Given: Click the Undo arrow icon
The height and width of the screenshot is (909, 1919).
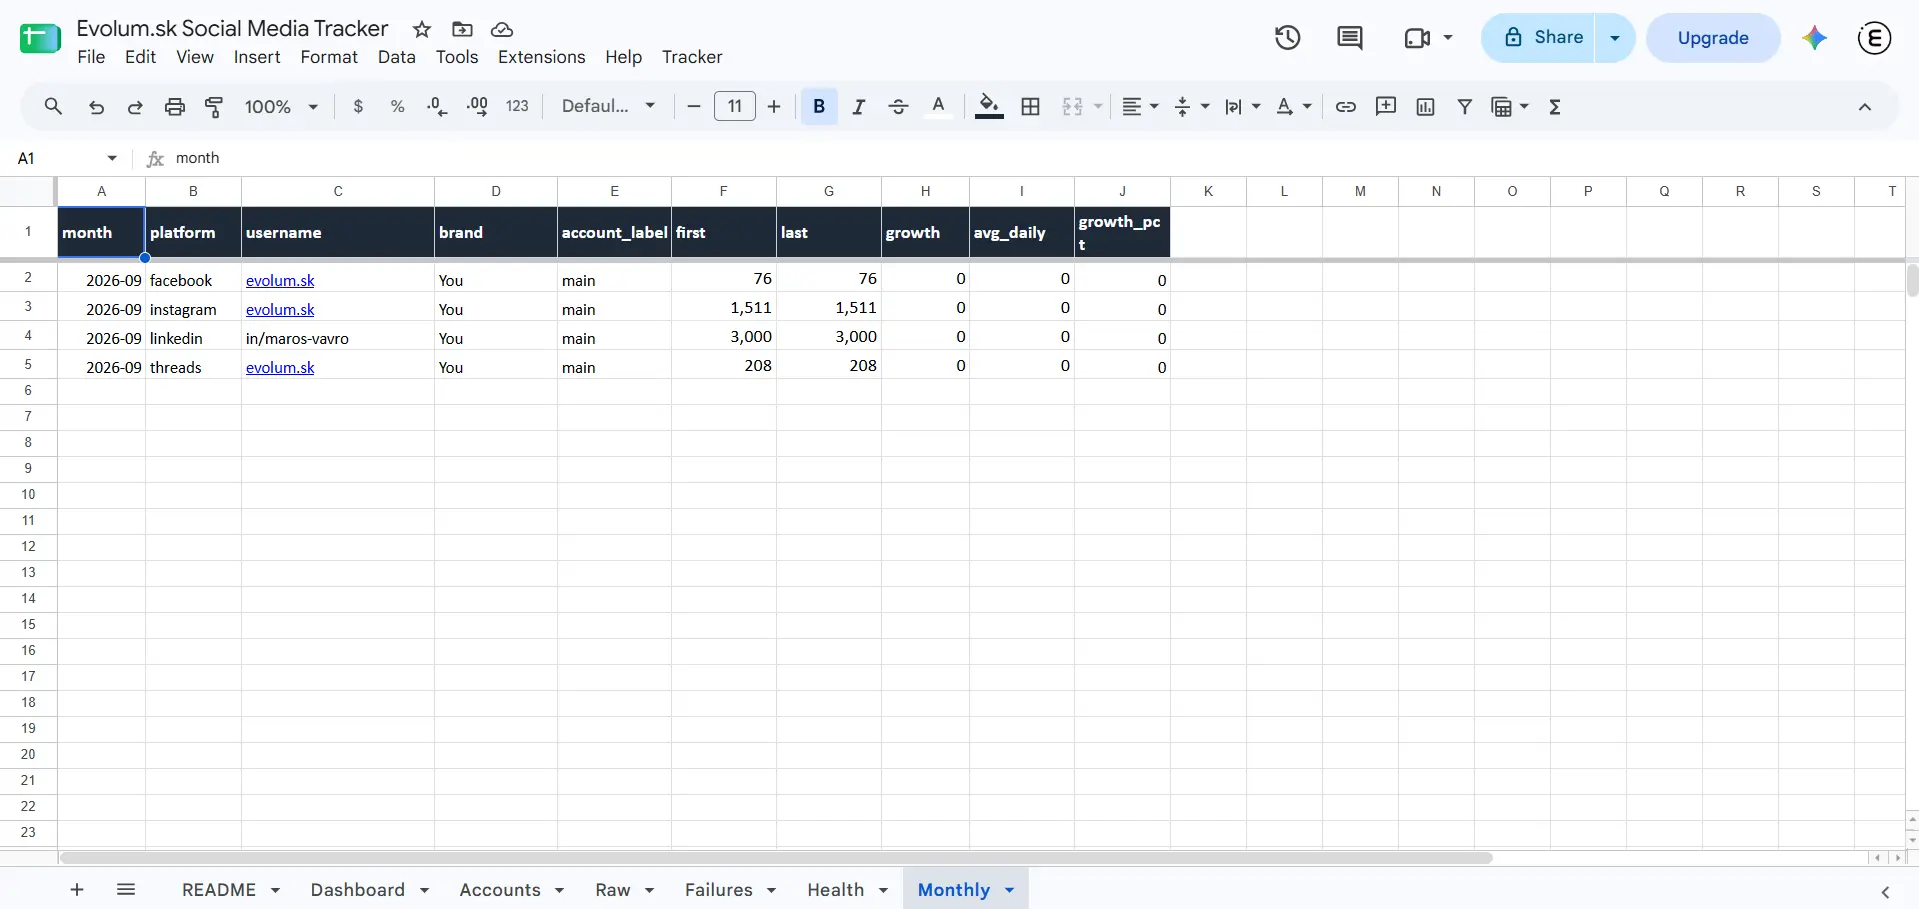Looking at the screenshot, I should [x=96, y=107].
